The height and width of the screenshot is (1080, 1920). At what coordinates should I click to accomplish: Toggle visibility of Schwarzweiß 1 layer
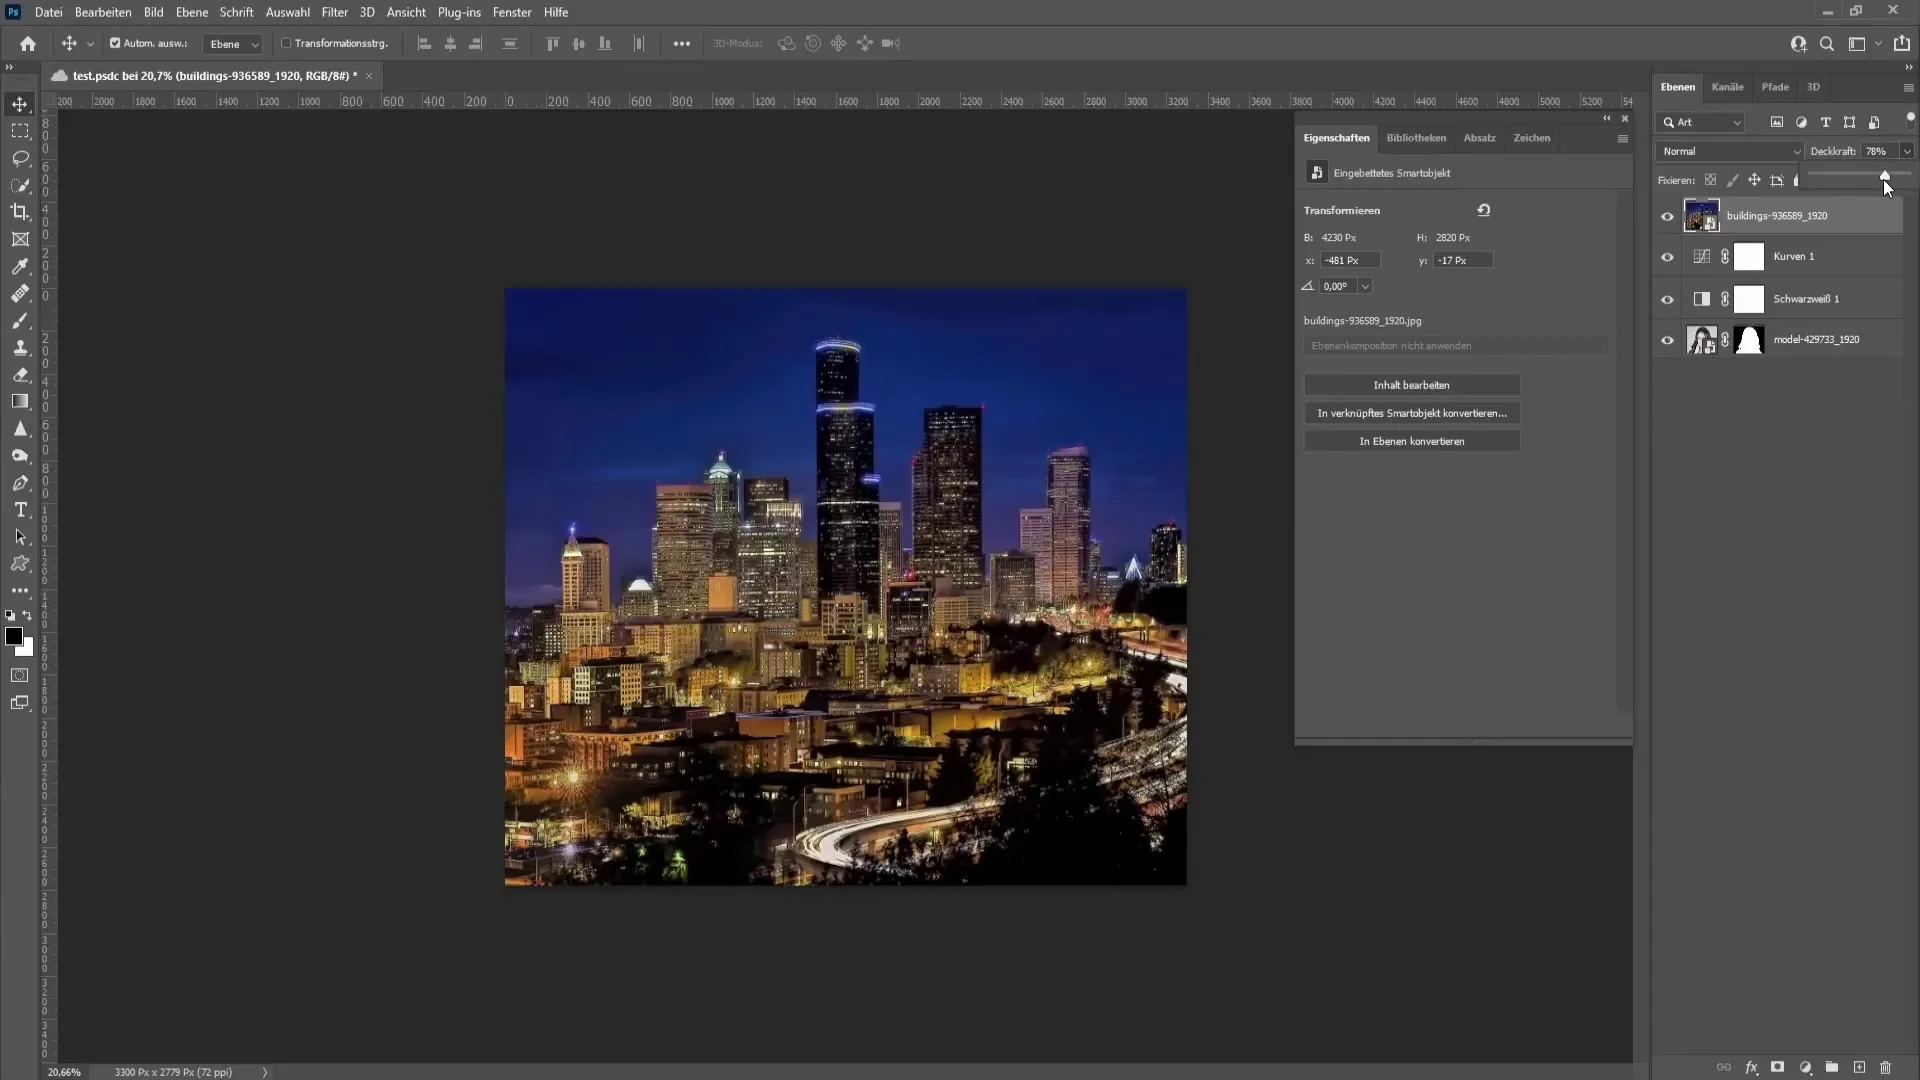1665,298
